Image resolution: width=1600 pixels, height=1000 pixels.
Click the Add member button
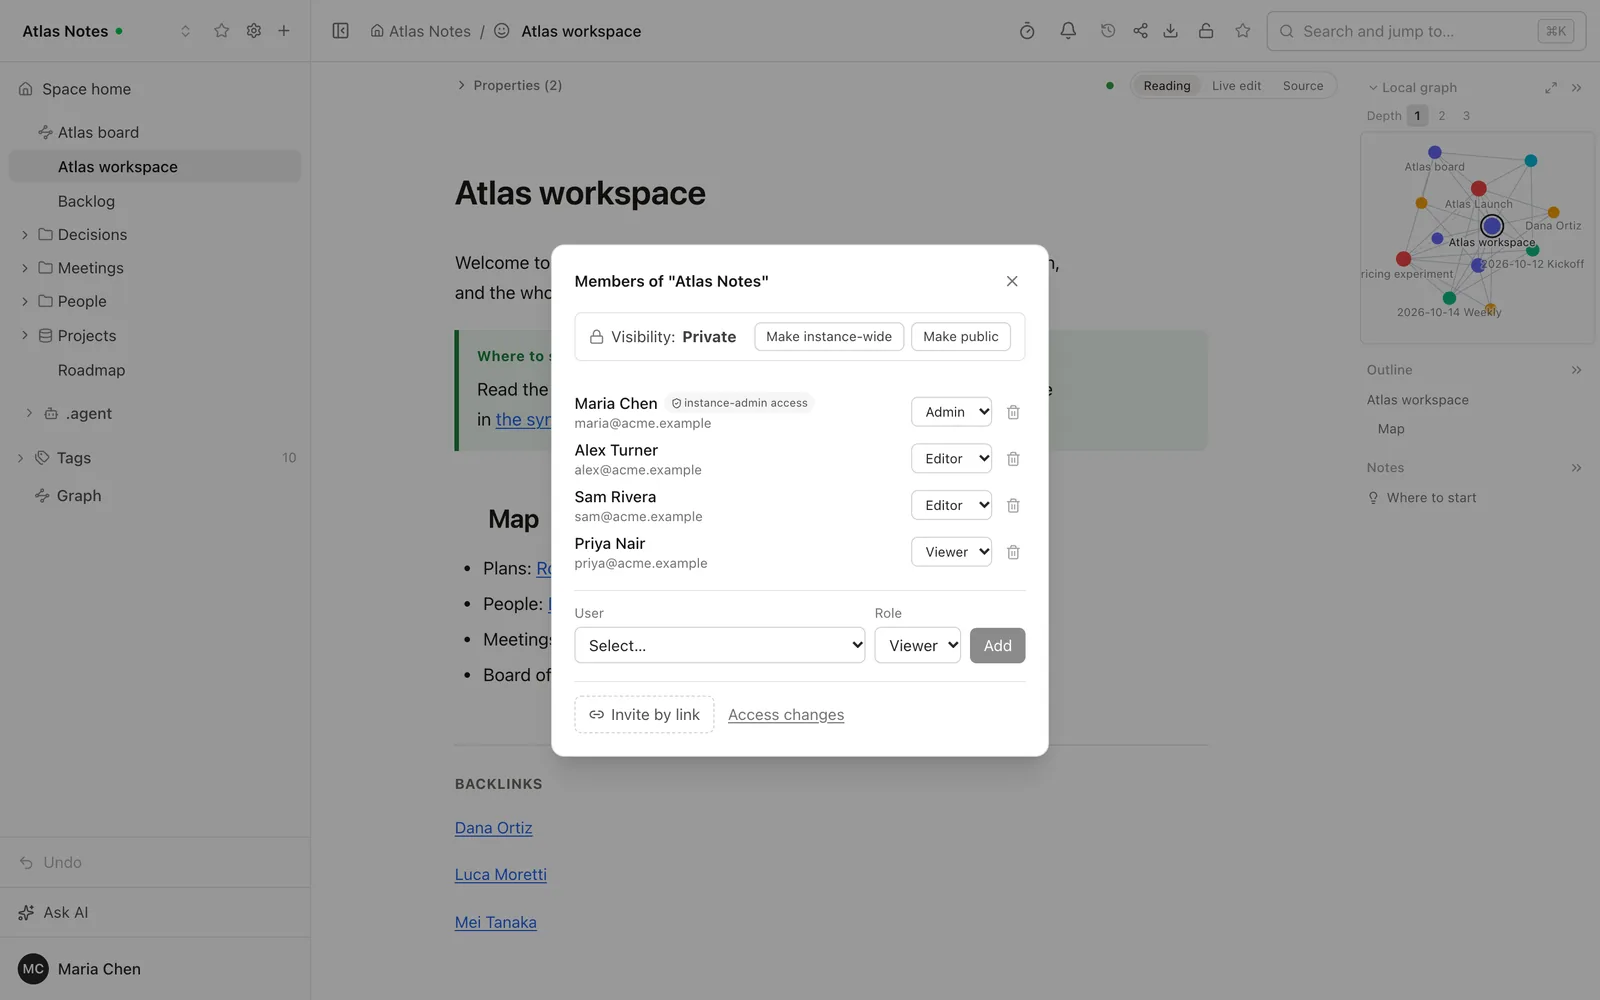click(997, 645)
